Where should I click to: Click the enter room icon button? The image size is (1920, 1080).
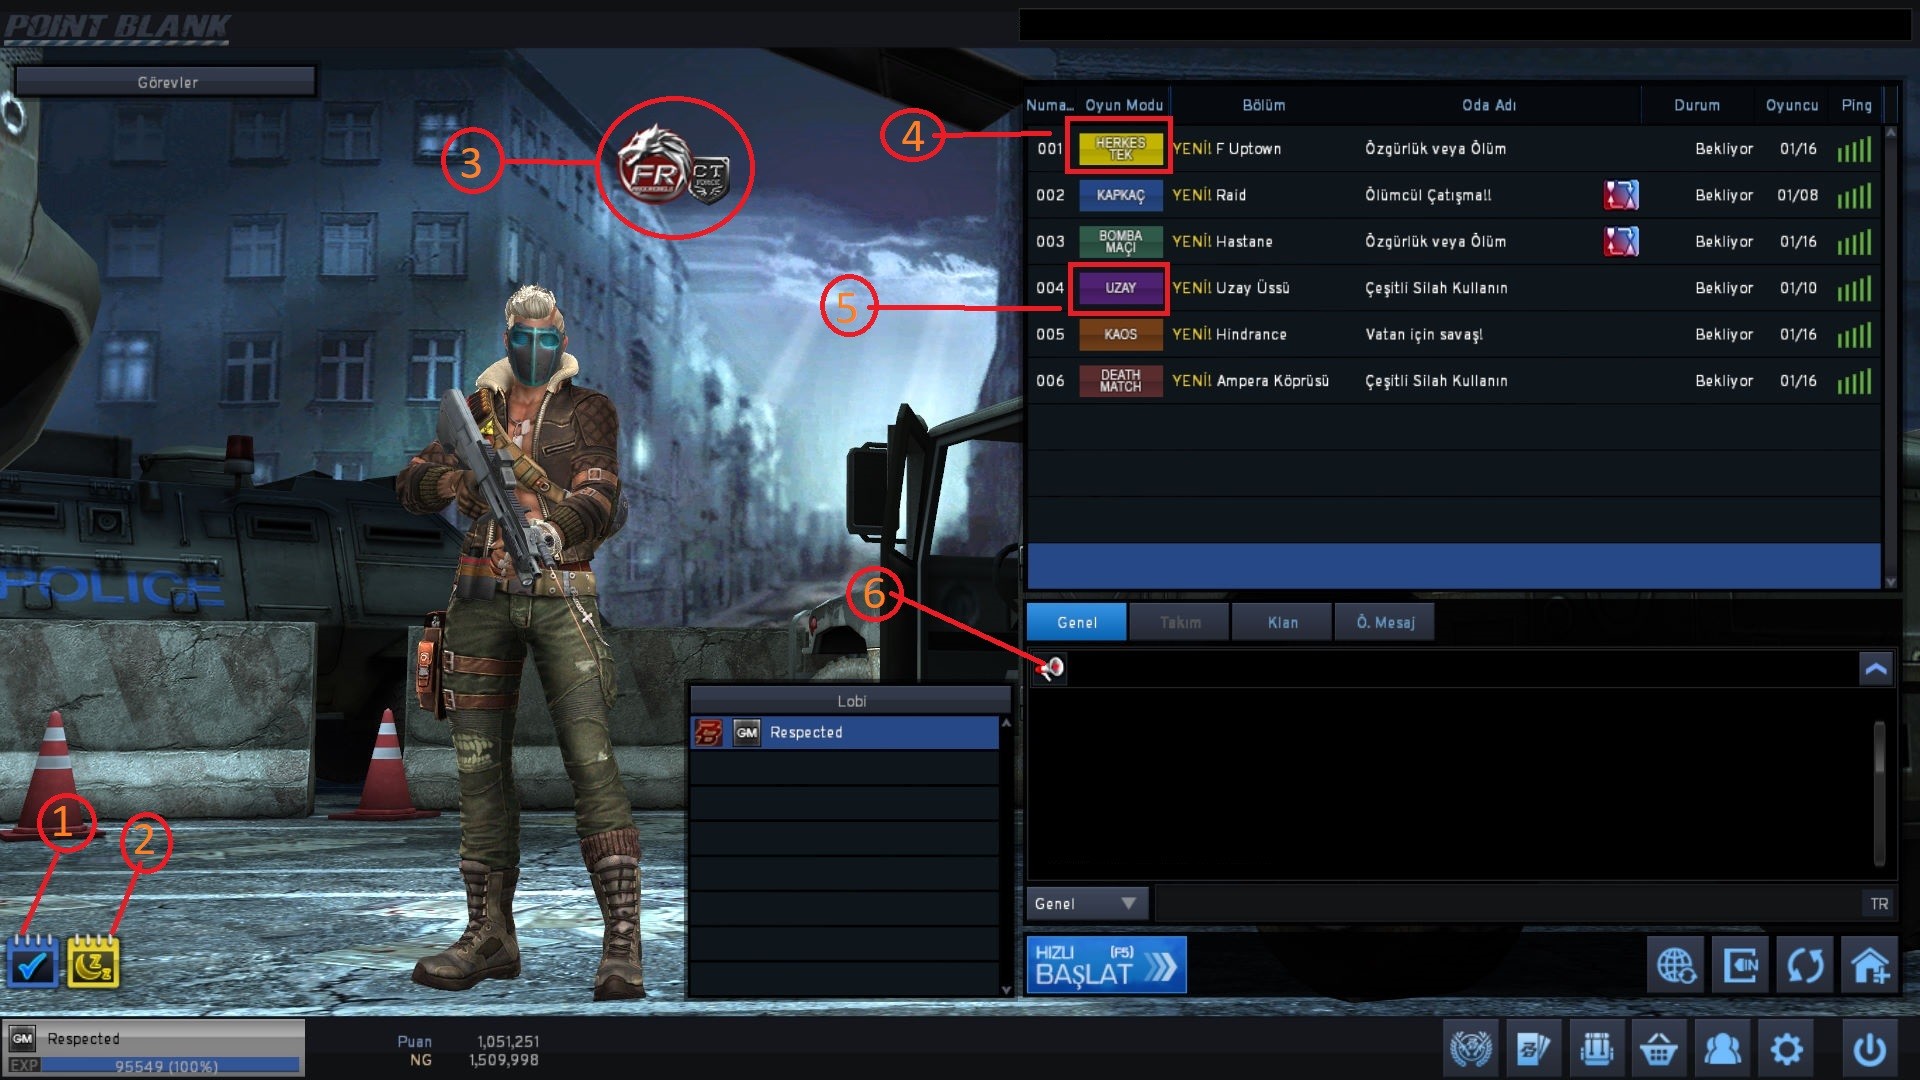click(1740, 965)
